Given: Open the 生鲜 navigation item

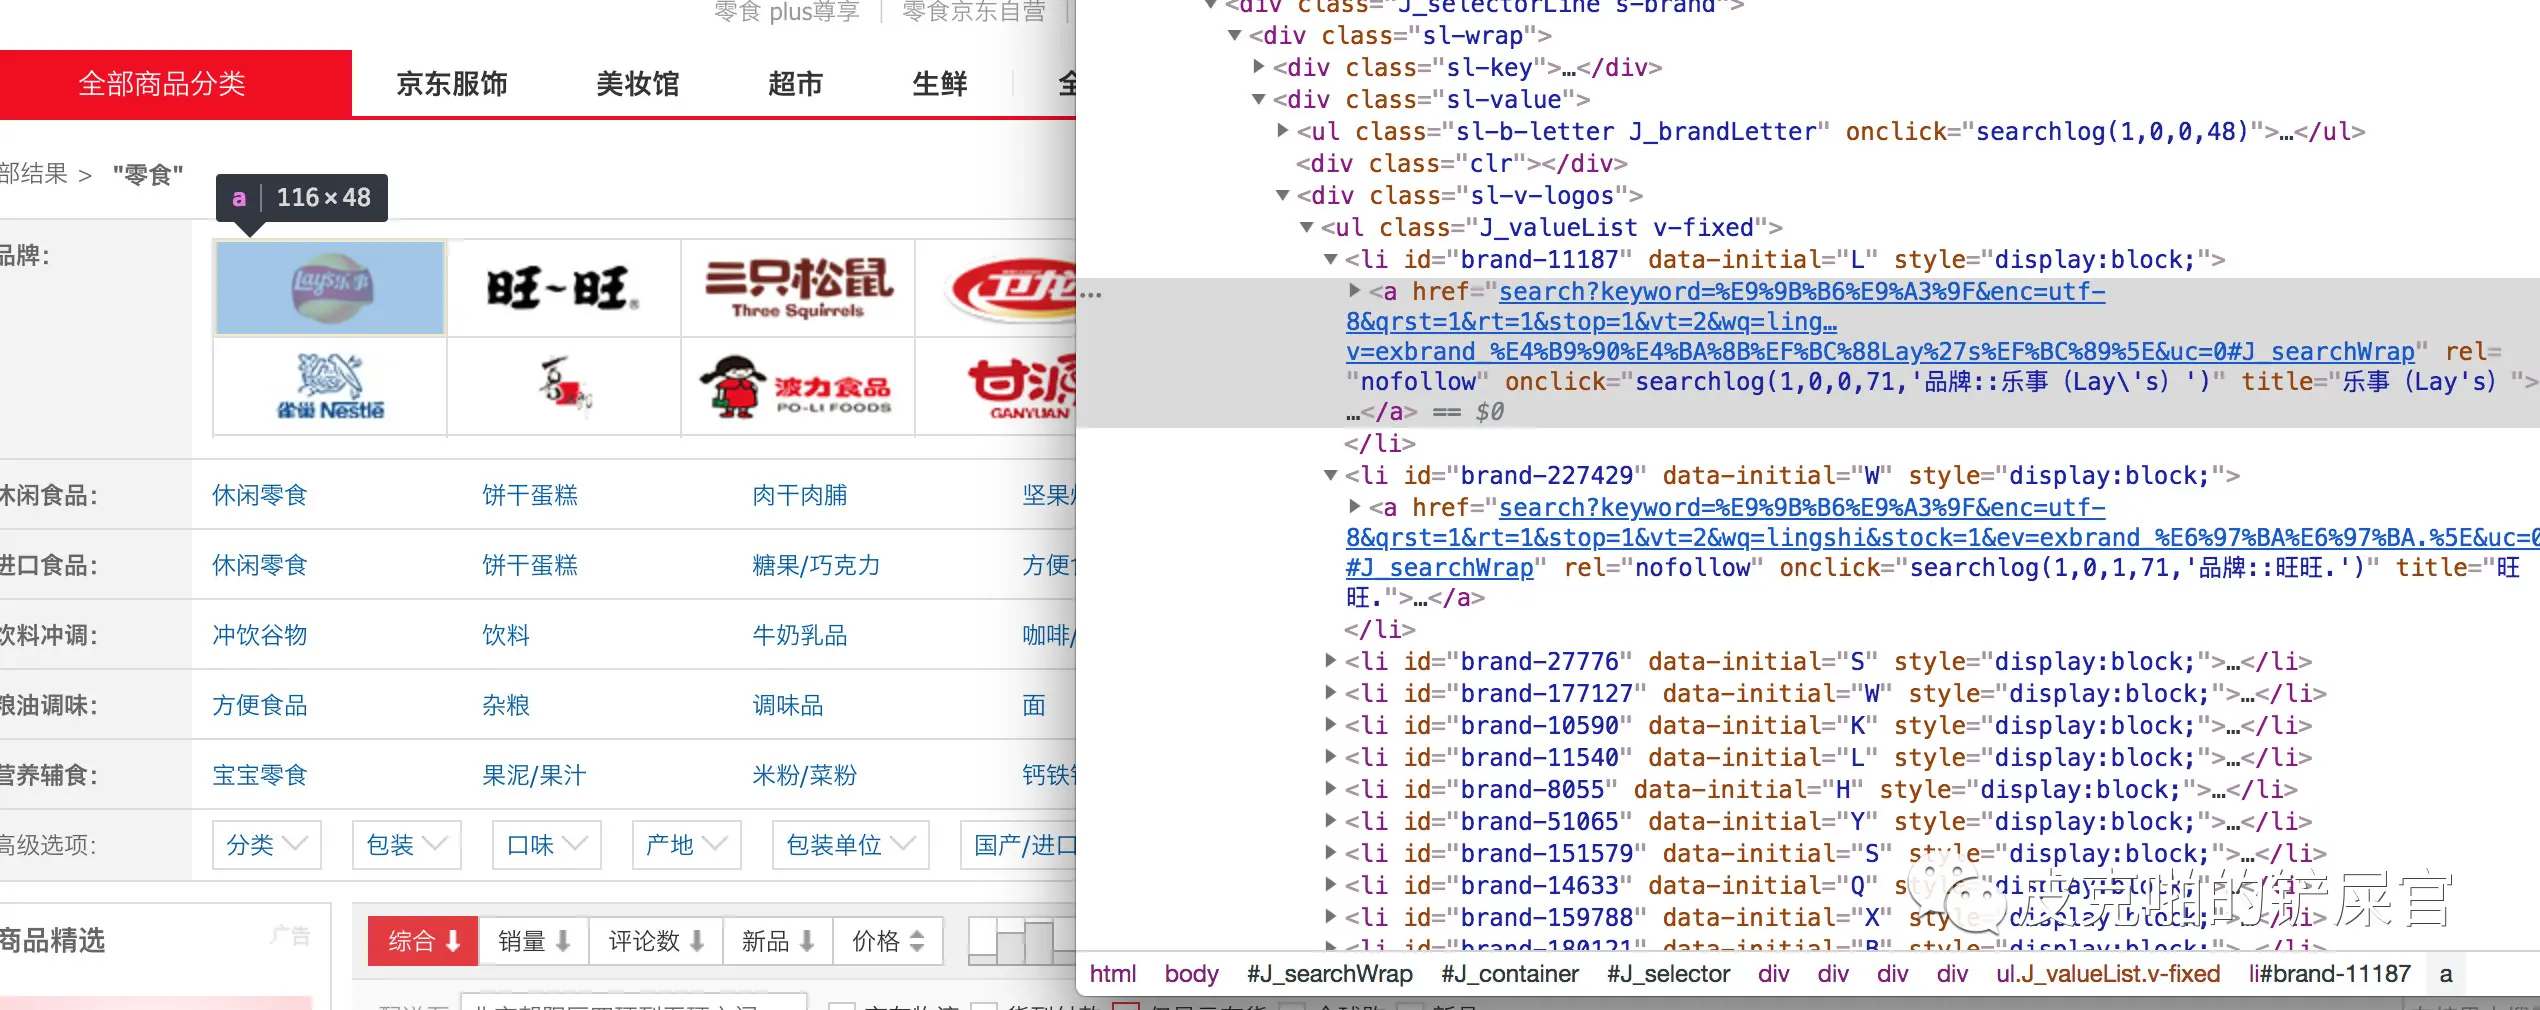Looking at the screenshot, I should coord(940,83).
